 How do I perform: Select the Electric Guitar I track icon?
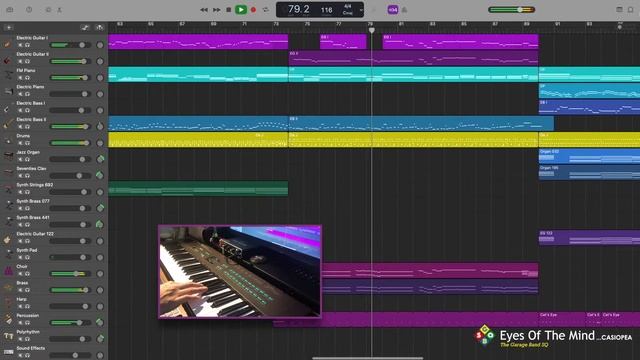7,43
